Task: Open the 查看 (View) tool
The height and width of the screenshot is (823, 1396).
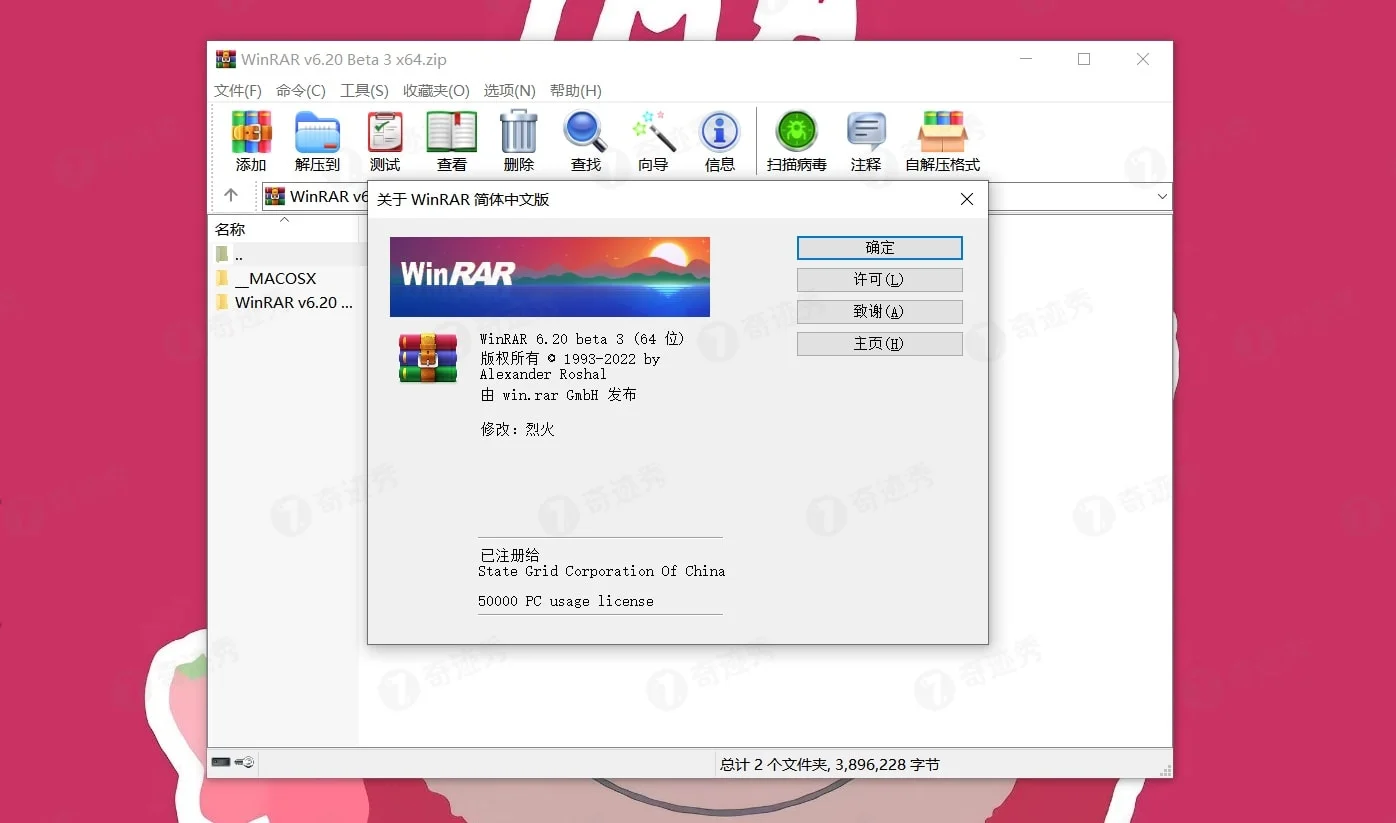Action: (x=451, y=140)
